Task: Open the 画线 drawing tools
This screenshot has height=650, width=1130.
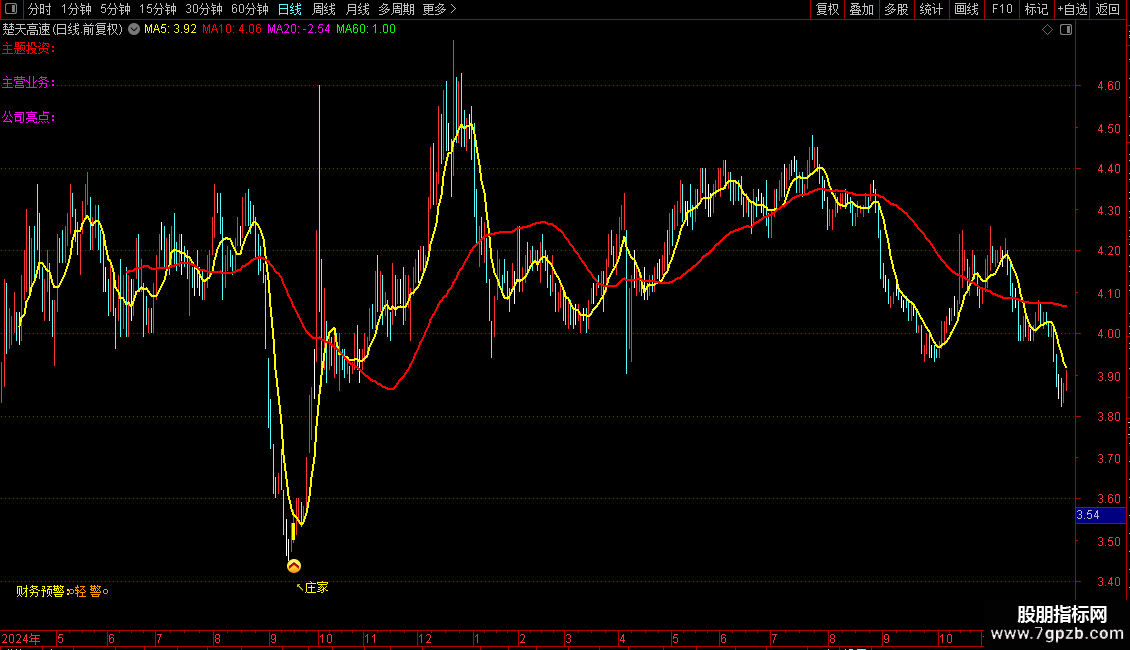Action: tap(966, 9)
